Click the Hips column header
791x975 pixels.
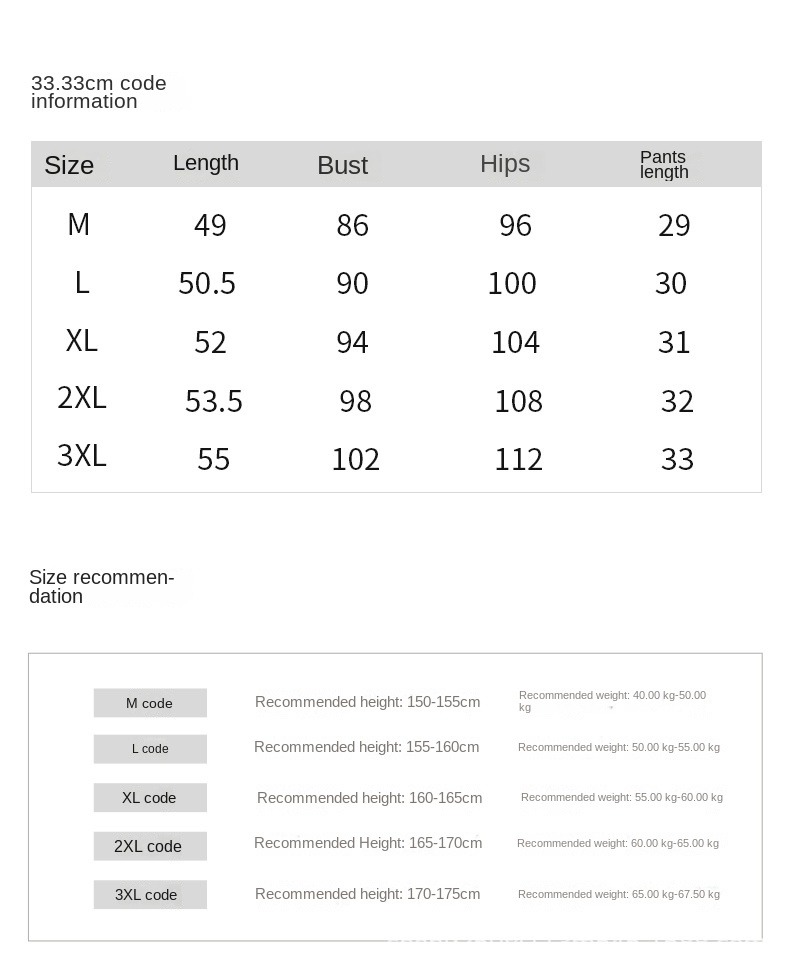505,164
